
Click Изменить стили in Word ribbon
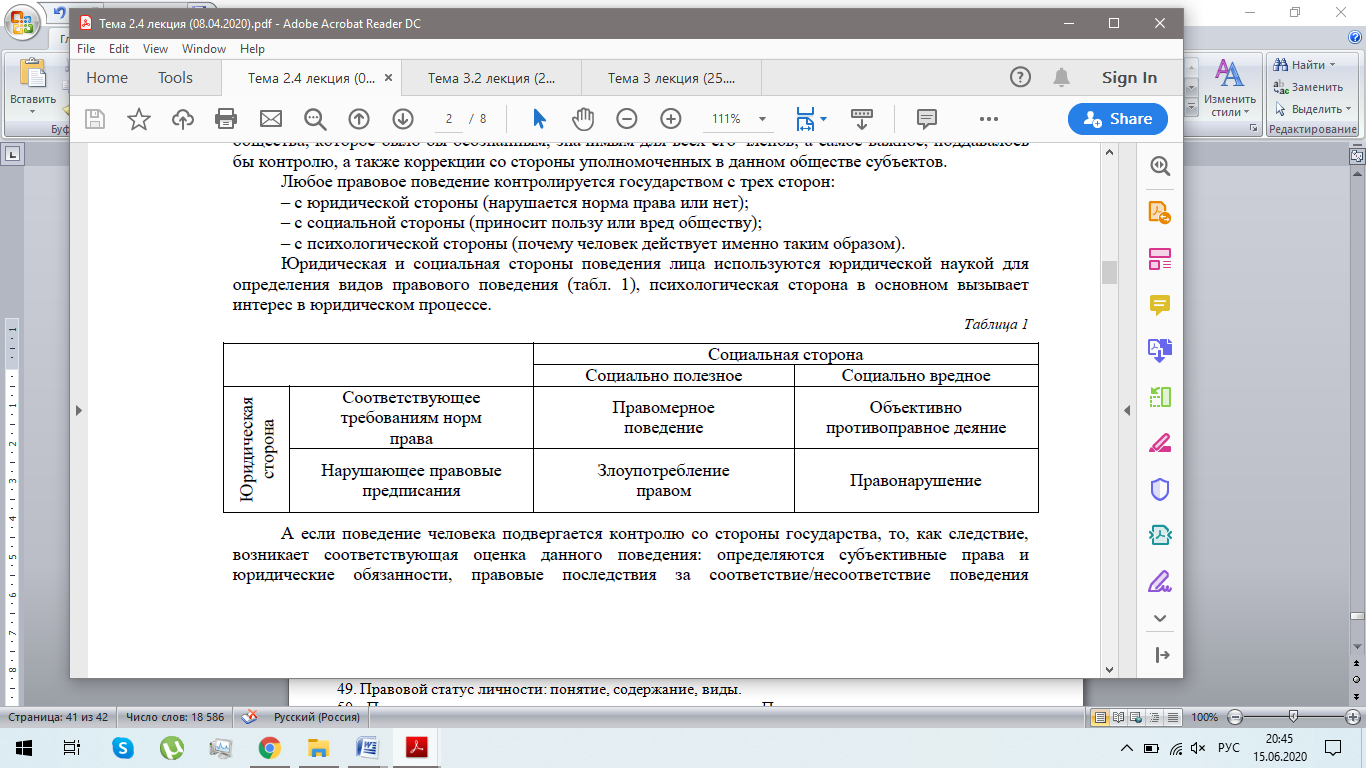tap(1229, 89)
